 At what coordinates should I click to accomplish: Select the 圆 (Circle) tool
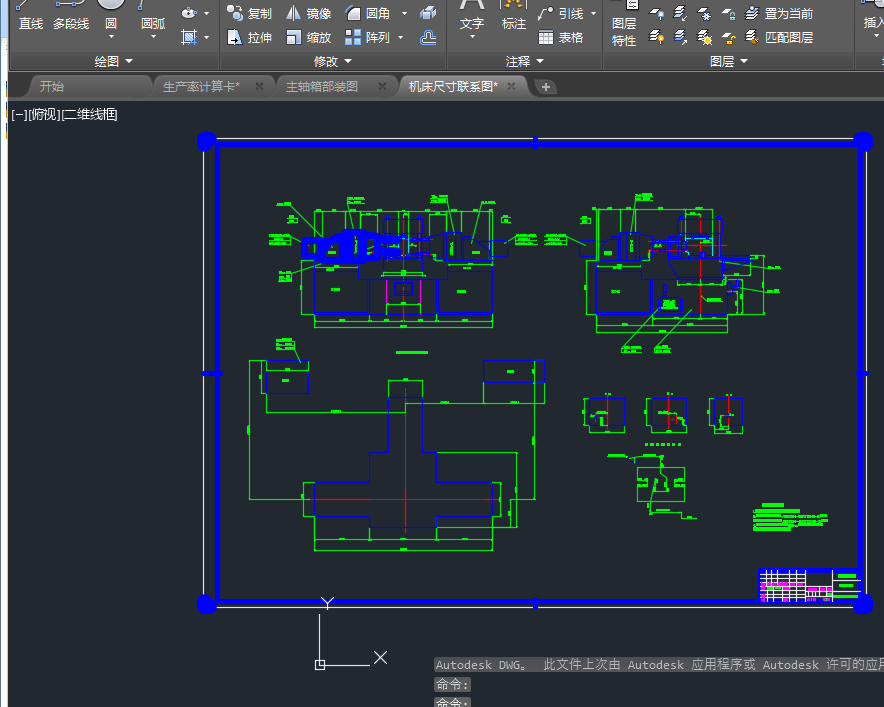[111, 16]
